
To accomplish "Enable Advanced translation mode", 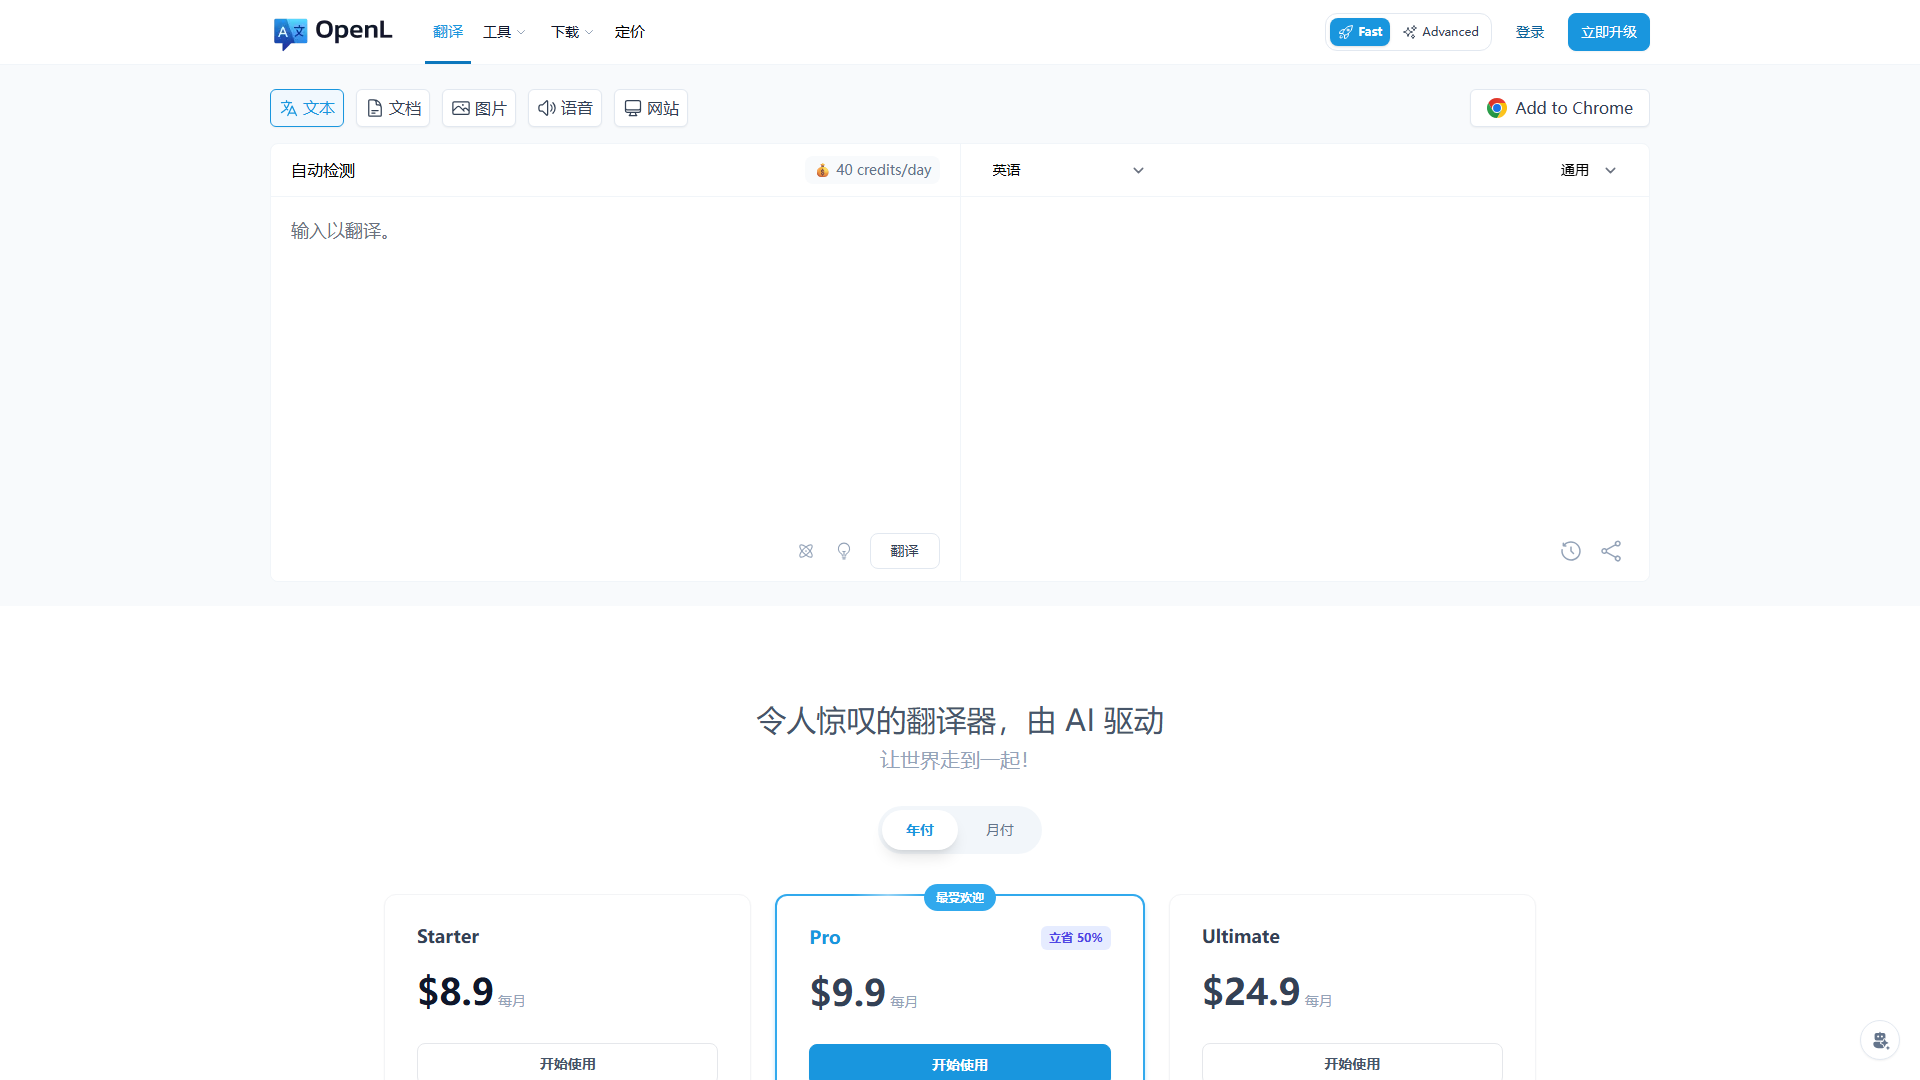I will tap(1441, 31).
